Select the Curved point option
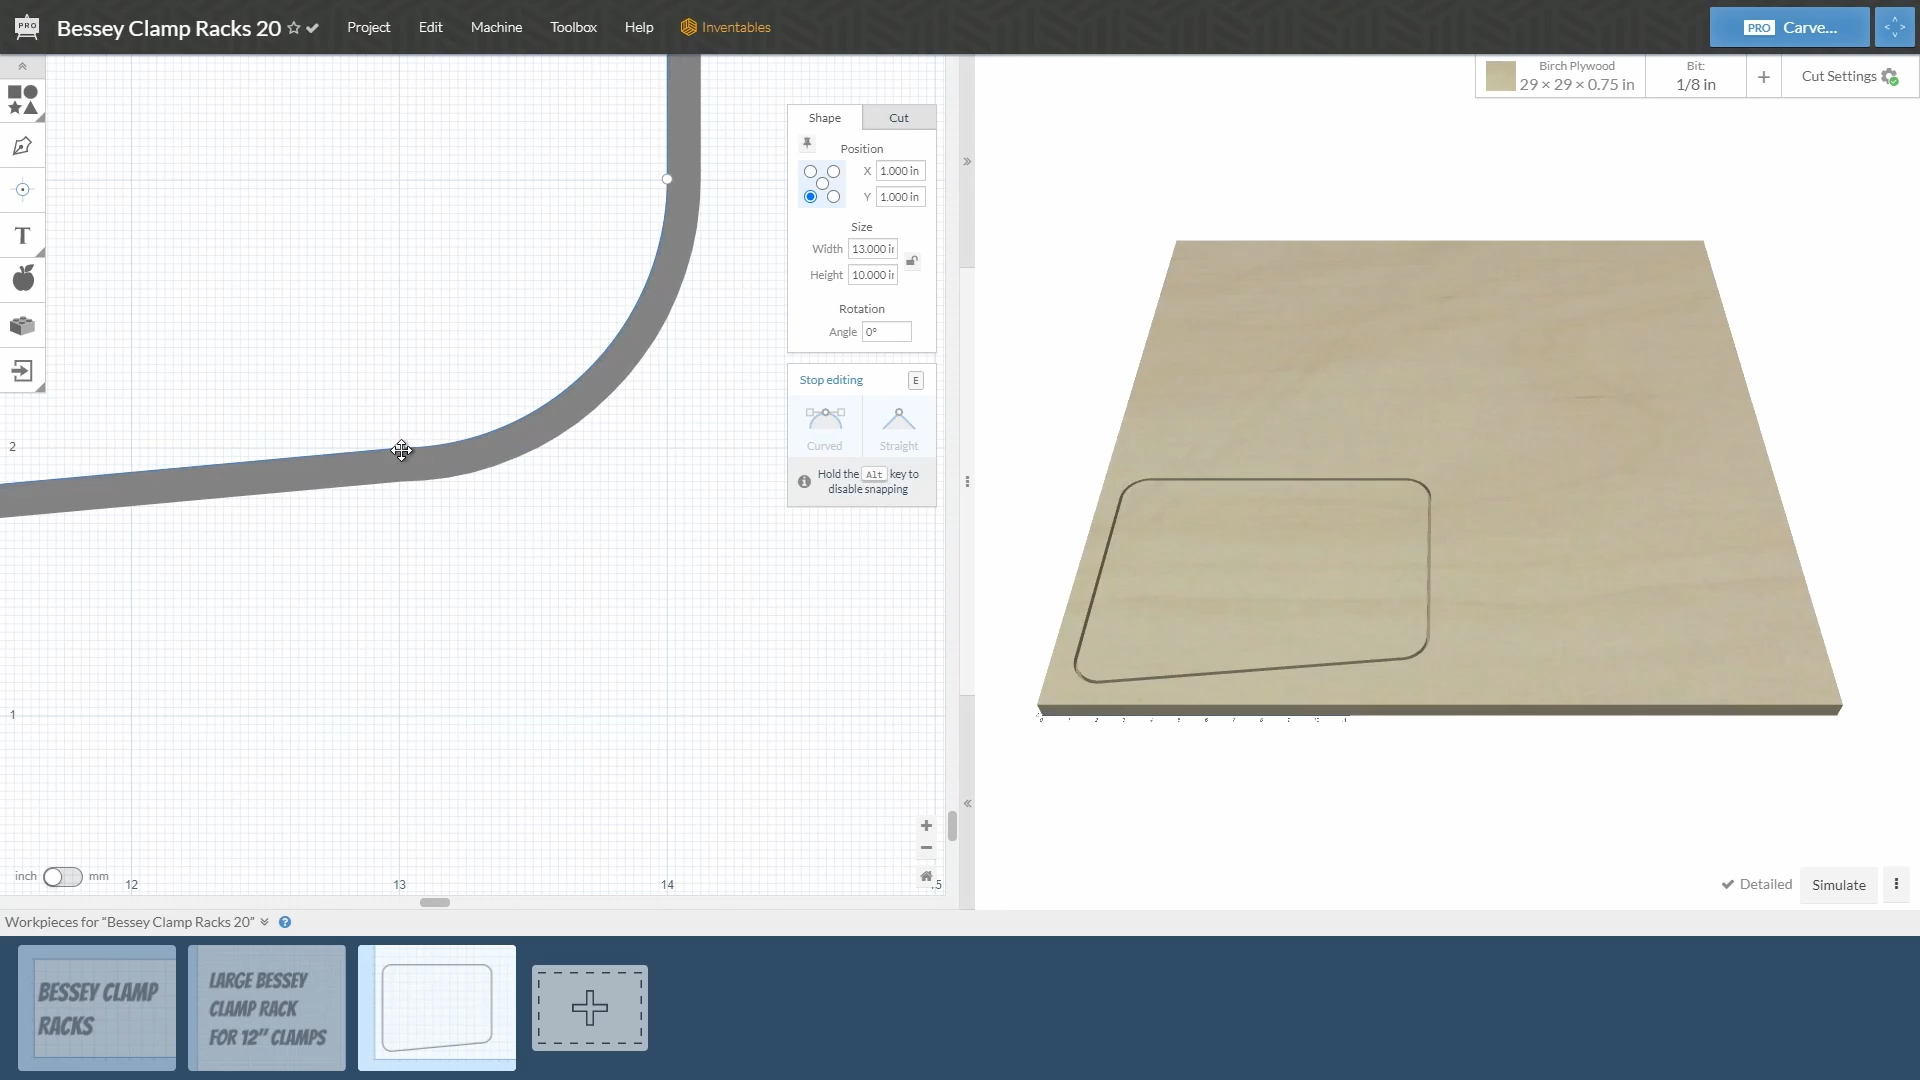 point(824,428)
